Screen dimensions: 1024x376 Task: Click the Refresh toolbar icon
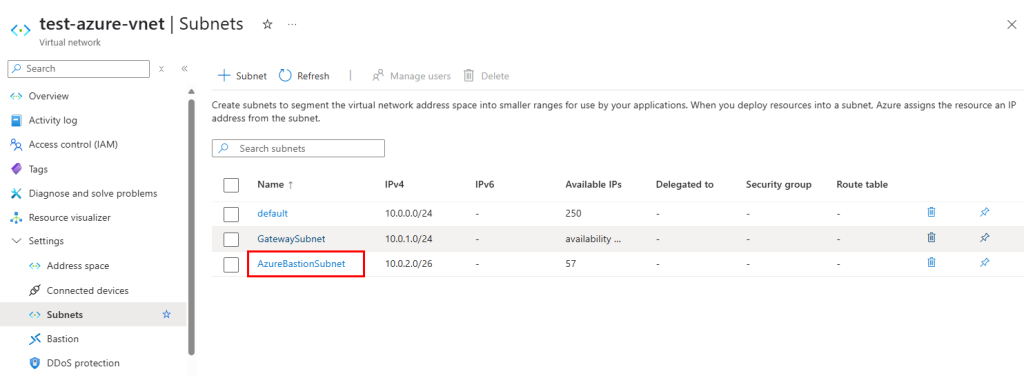click(x=285, y=76)
